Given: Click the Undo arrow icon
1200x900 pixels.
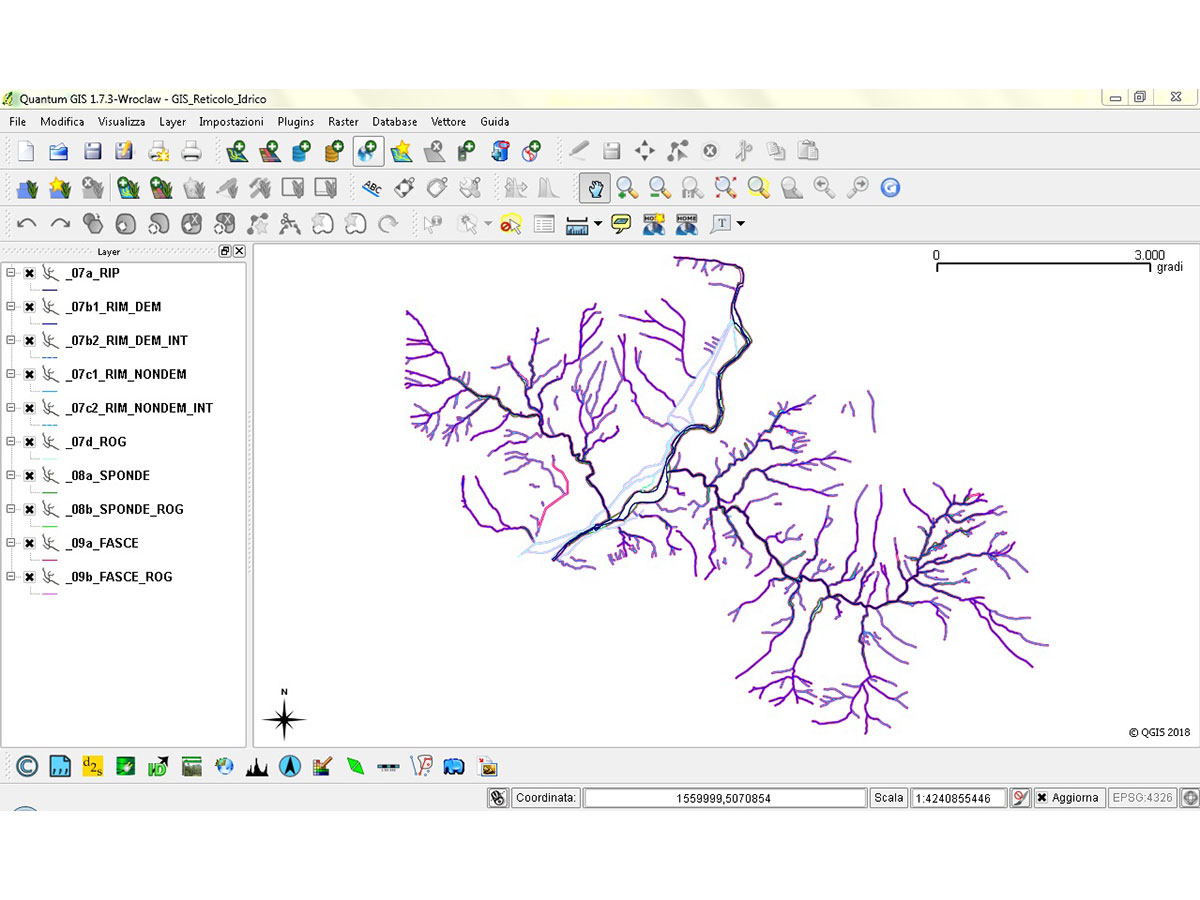Looking at the screenshot, I should 27,224.
